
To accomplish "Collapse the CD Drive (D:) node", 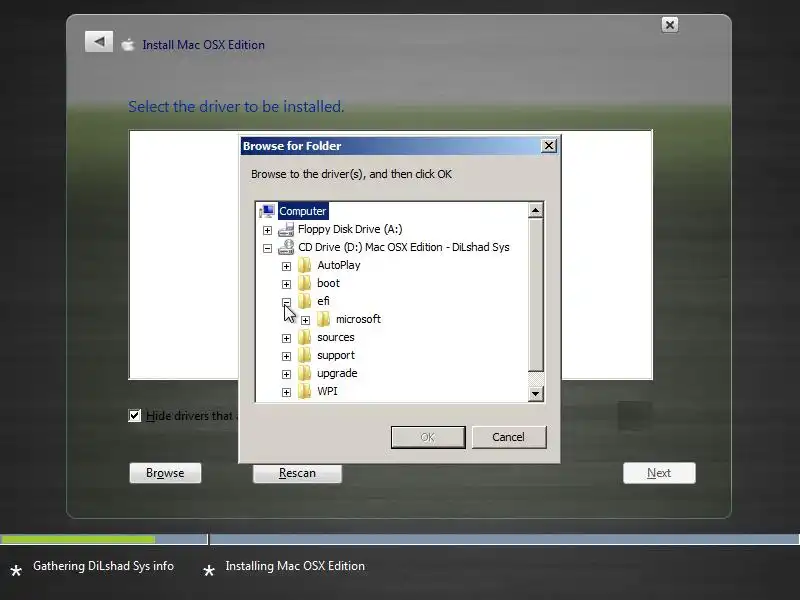I will point(267,248).
